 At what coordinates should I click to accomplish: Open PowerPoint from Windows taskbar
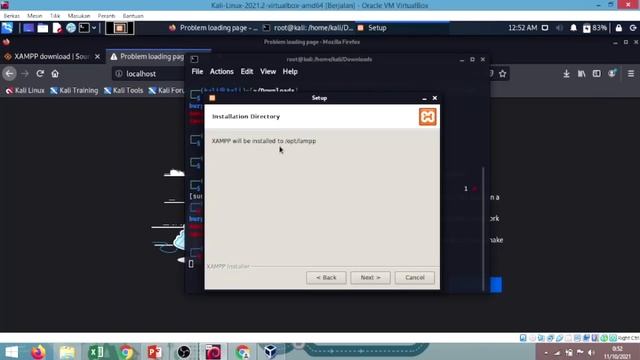tap(155, 352)
